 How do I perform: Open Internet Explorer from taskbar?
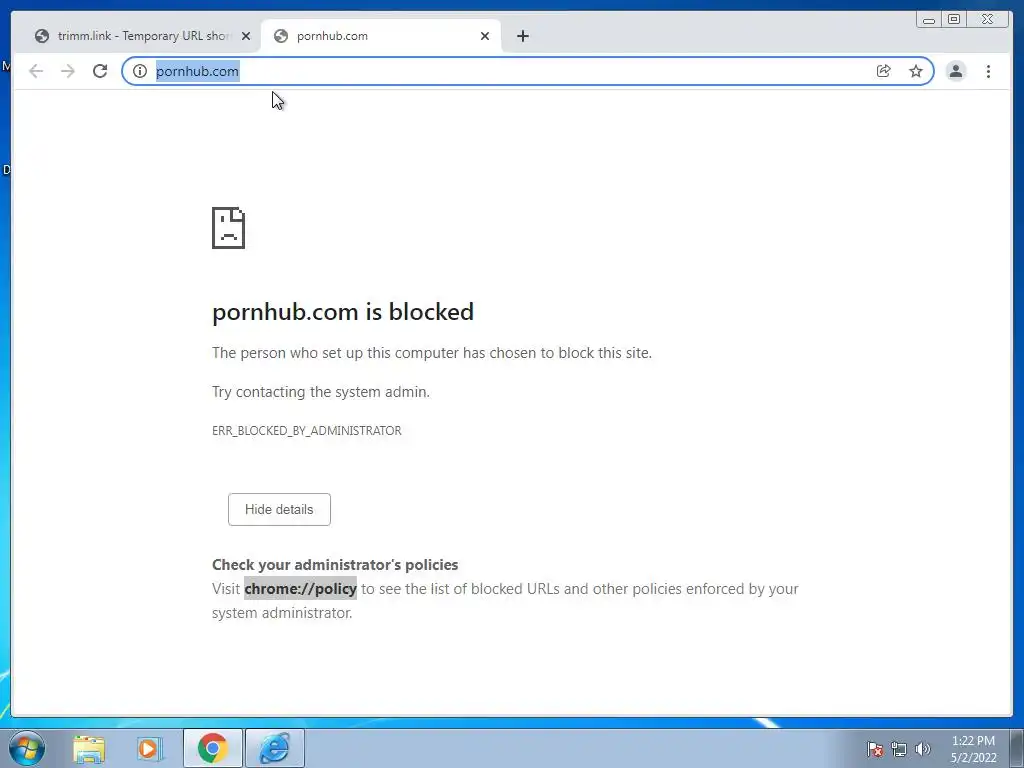click(x=274, y=748)
